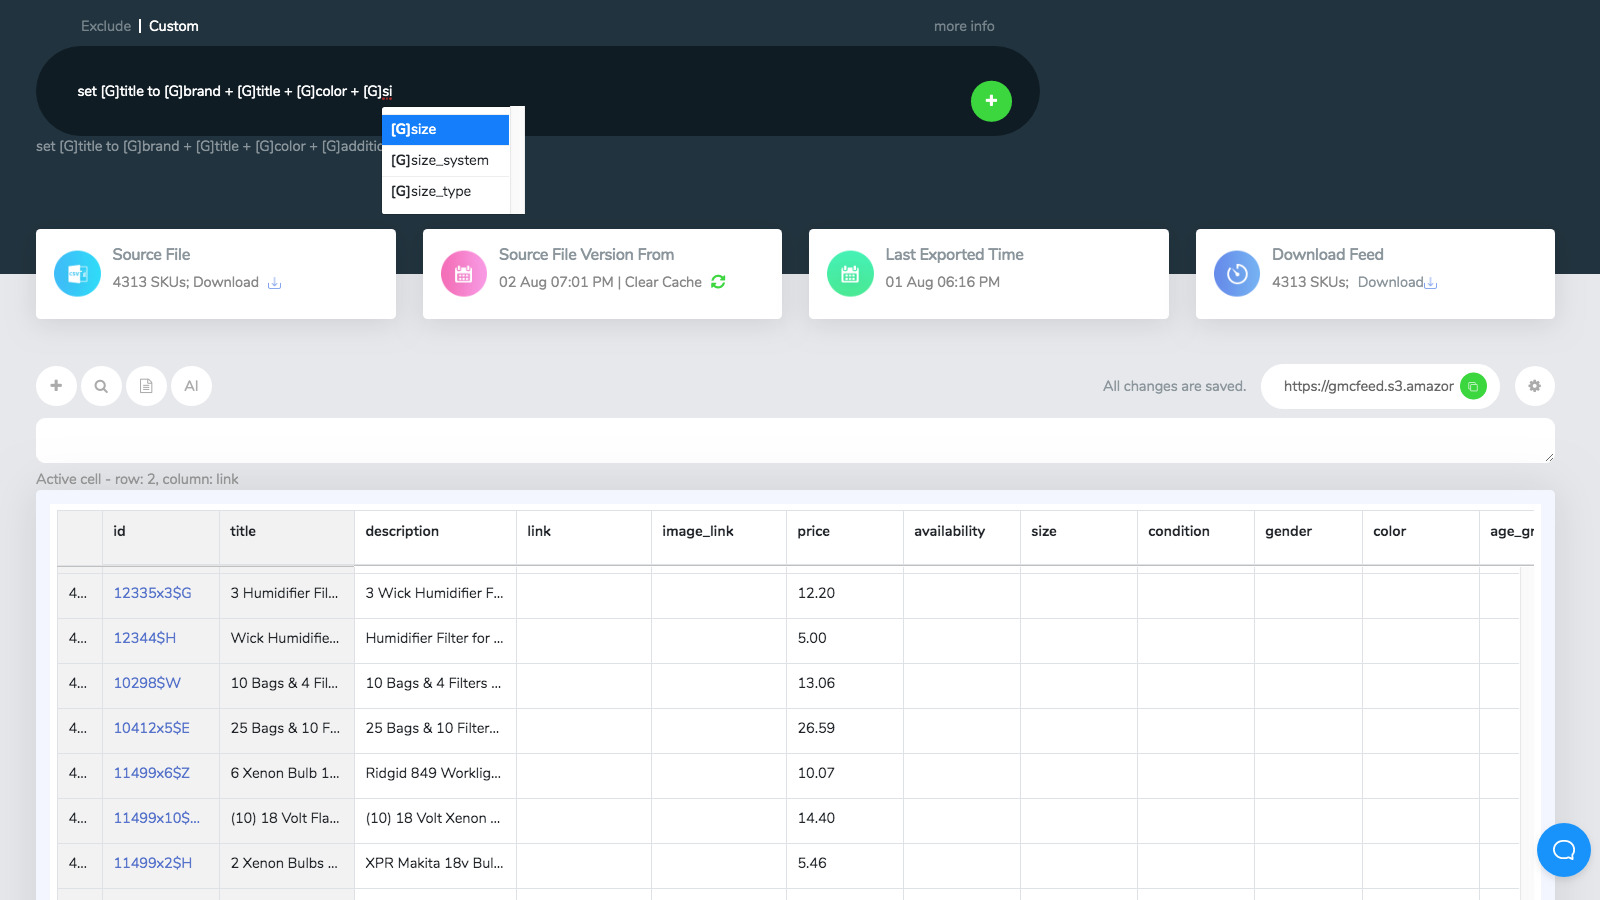Click the green Last Exported Time calendar icon

click(x=850, y=274)
